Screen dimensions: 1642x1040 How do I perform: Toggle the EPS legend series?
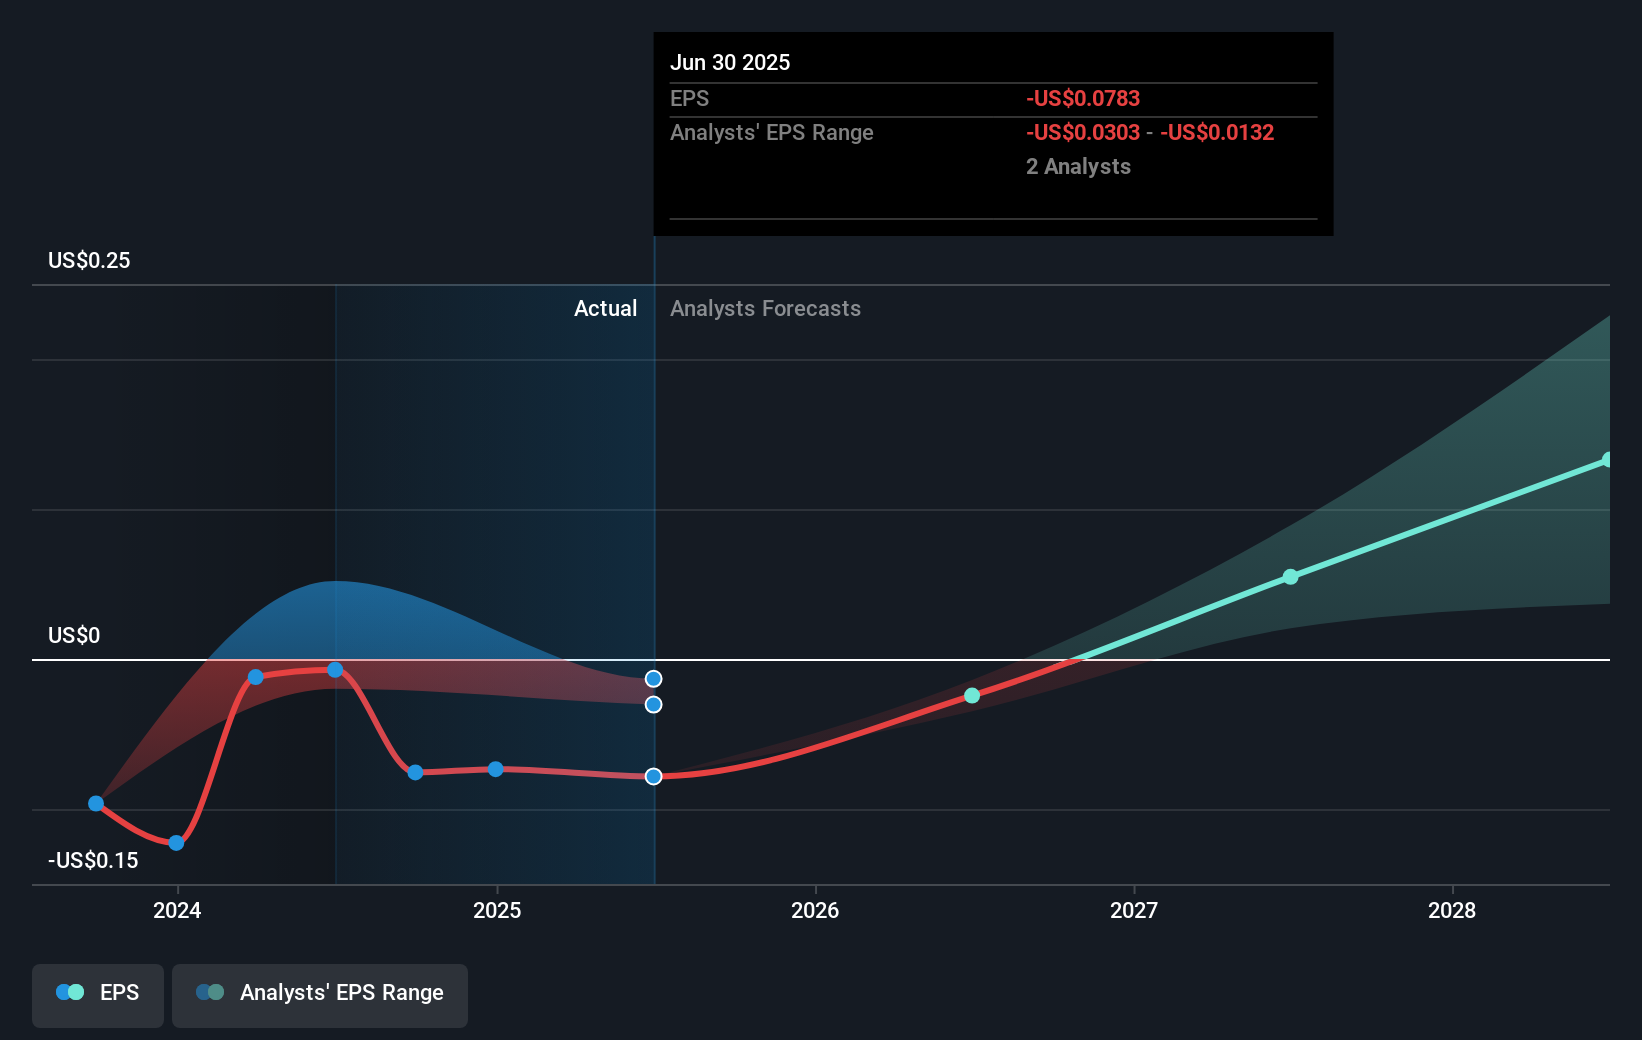pyautogui.click(x=98, y=995)
